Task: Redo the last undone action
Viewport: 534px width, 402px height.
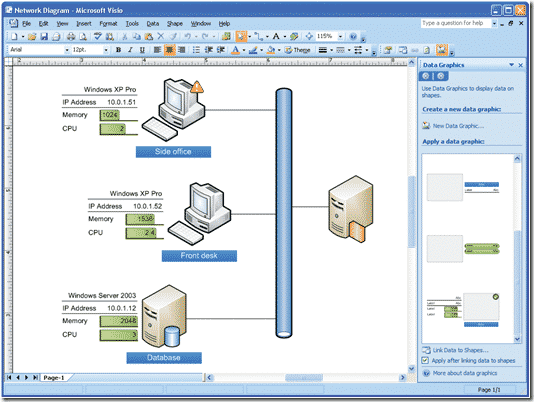Action: pyautogui.click(x=205, y=36)
